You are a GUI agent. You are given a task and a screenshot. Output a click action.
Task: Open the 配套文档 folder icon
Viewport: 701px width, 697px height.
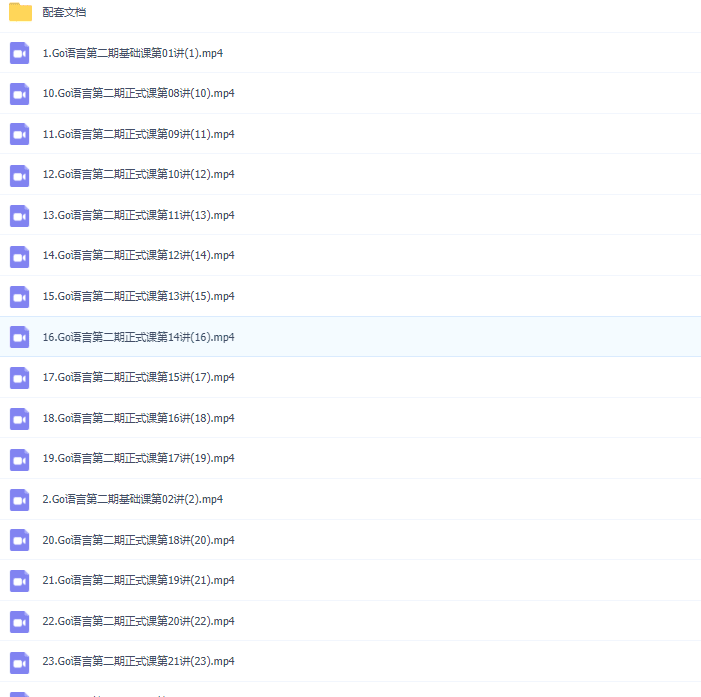[x=20, y=12]
